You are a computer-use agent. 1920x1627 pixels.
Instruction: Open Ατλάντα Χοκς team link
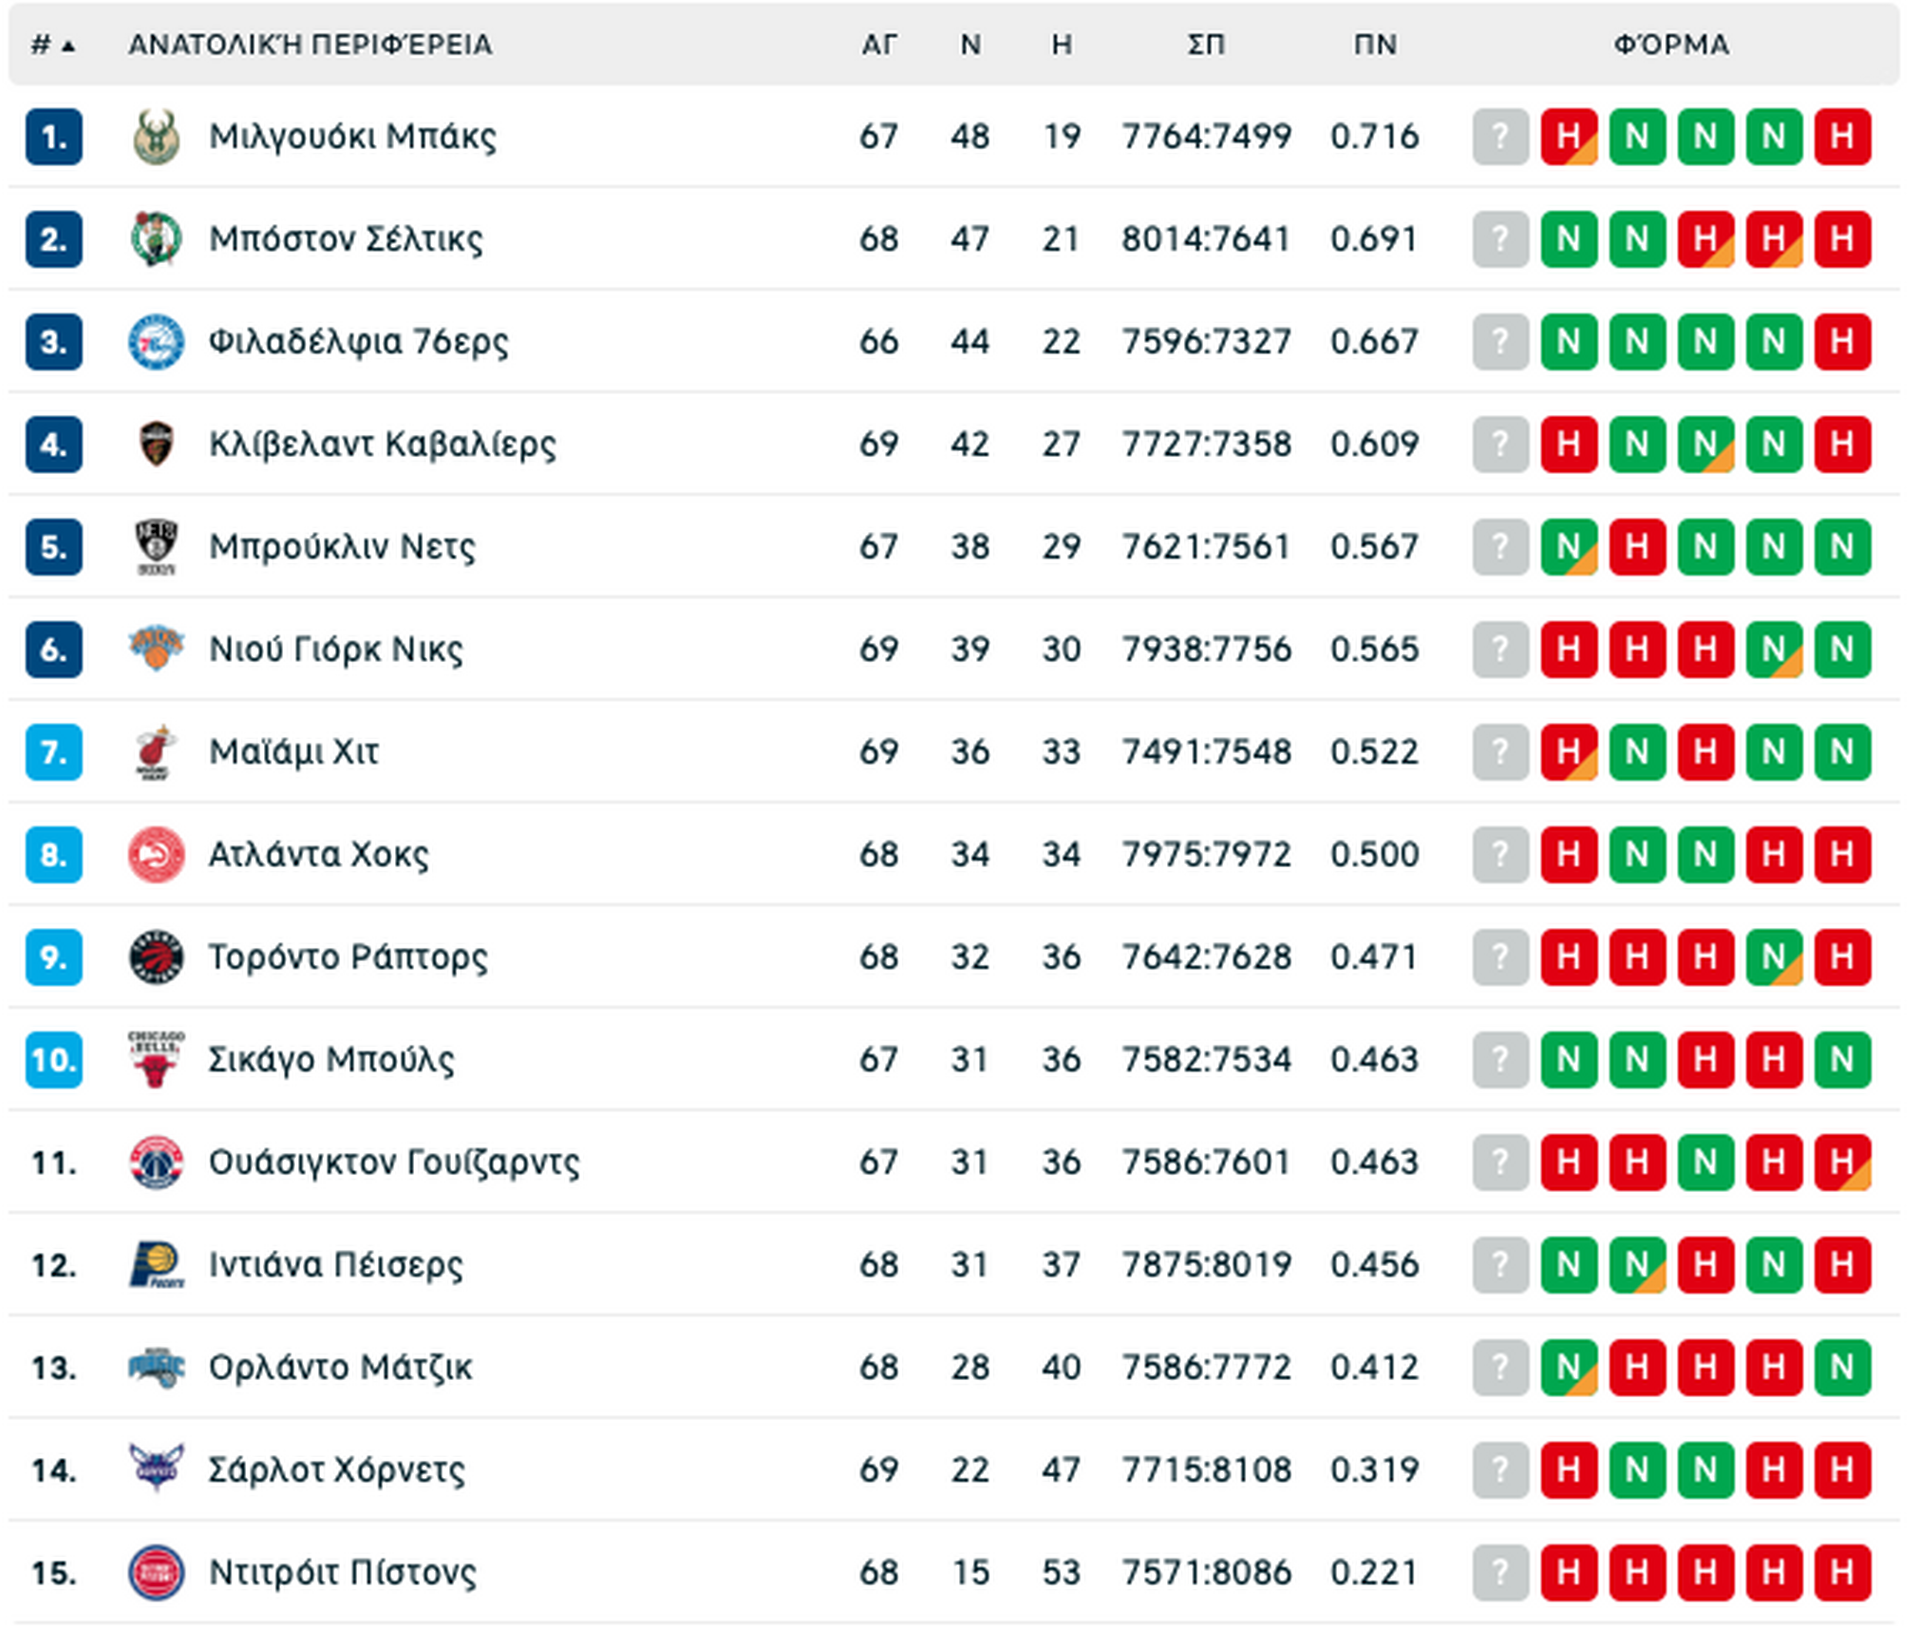[x=318, y=855]
